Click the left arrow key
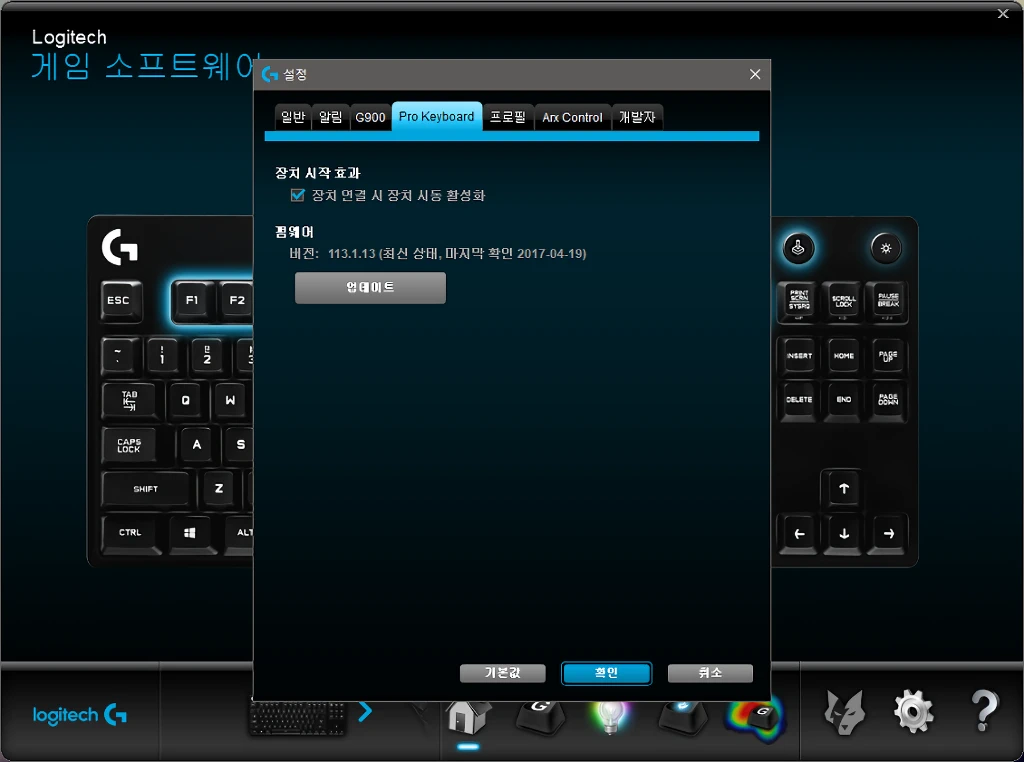Viewport: 1024px width, 762px height. click(x=799, y=533)
